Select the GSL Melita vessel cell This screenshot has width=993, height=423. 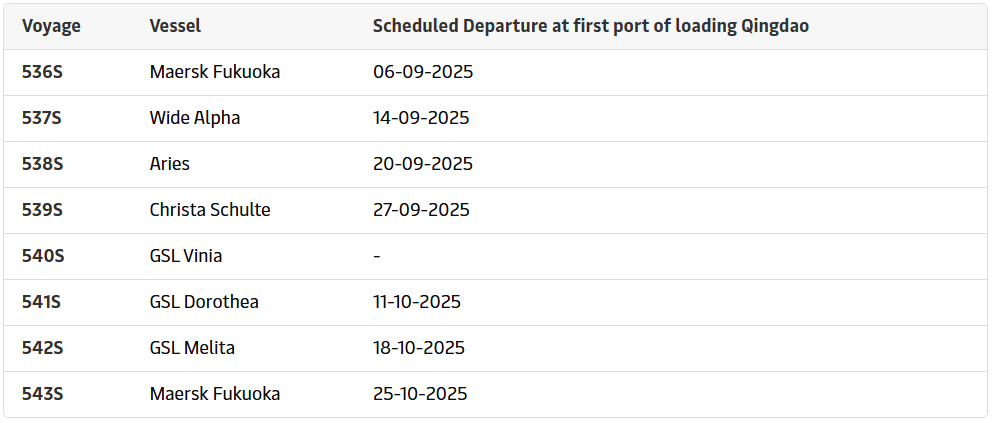point(193,348)
